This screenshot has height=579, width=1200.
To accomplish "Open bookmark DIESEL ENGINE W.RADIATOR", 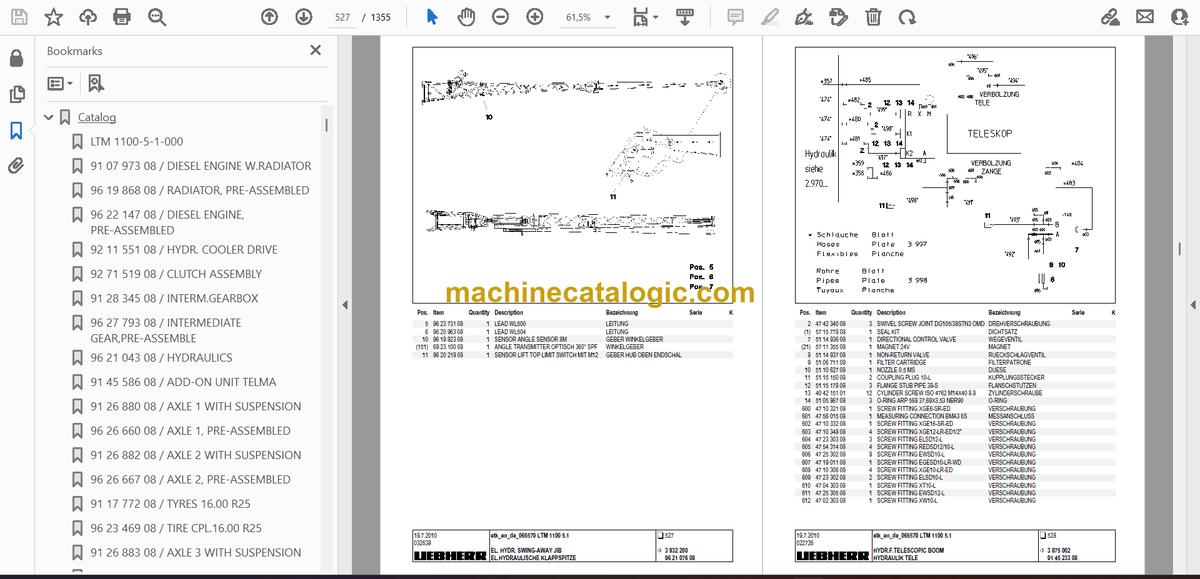I will [201, 166].
